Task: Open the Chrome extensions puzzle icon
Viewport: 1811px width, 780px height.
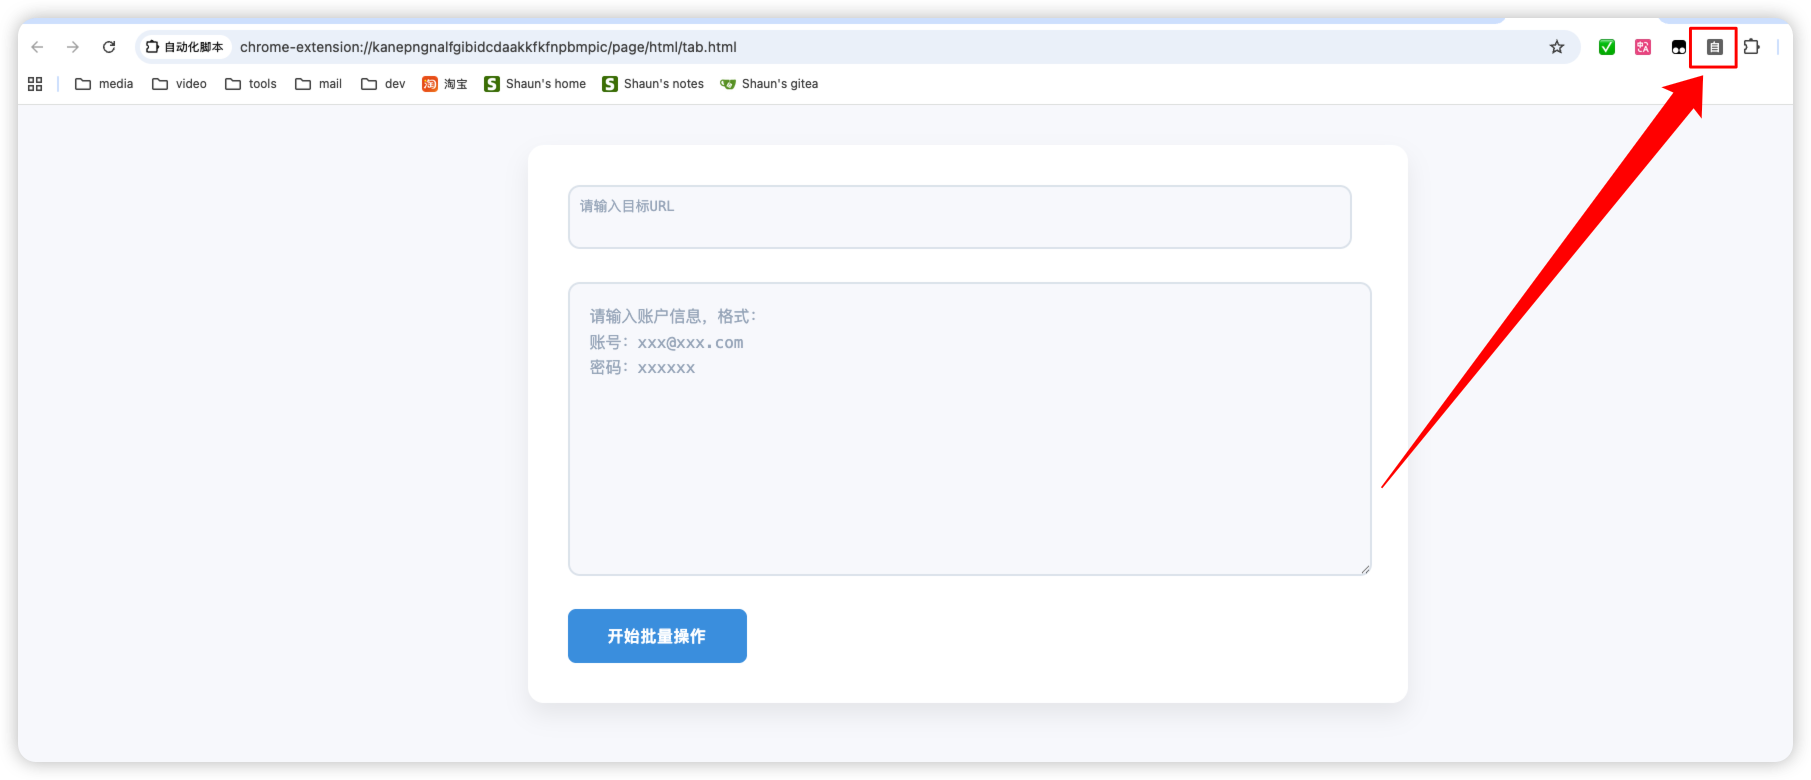Action: pyautogui.click(x=1751, y=47)
